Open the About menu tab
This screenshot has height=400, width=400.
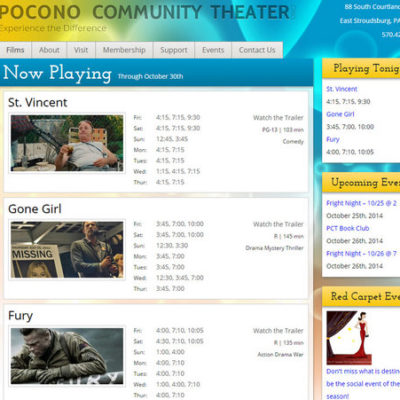(49, 50)
